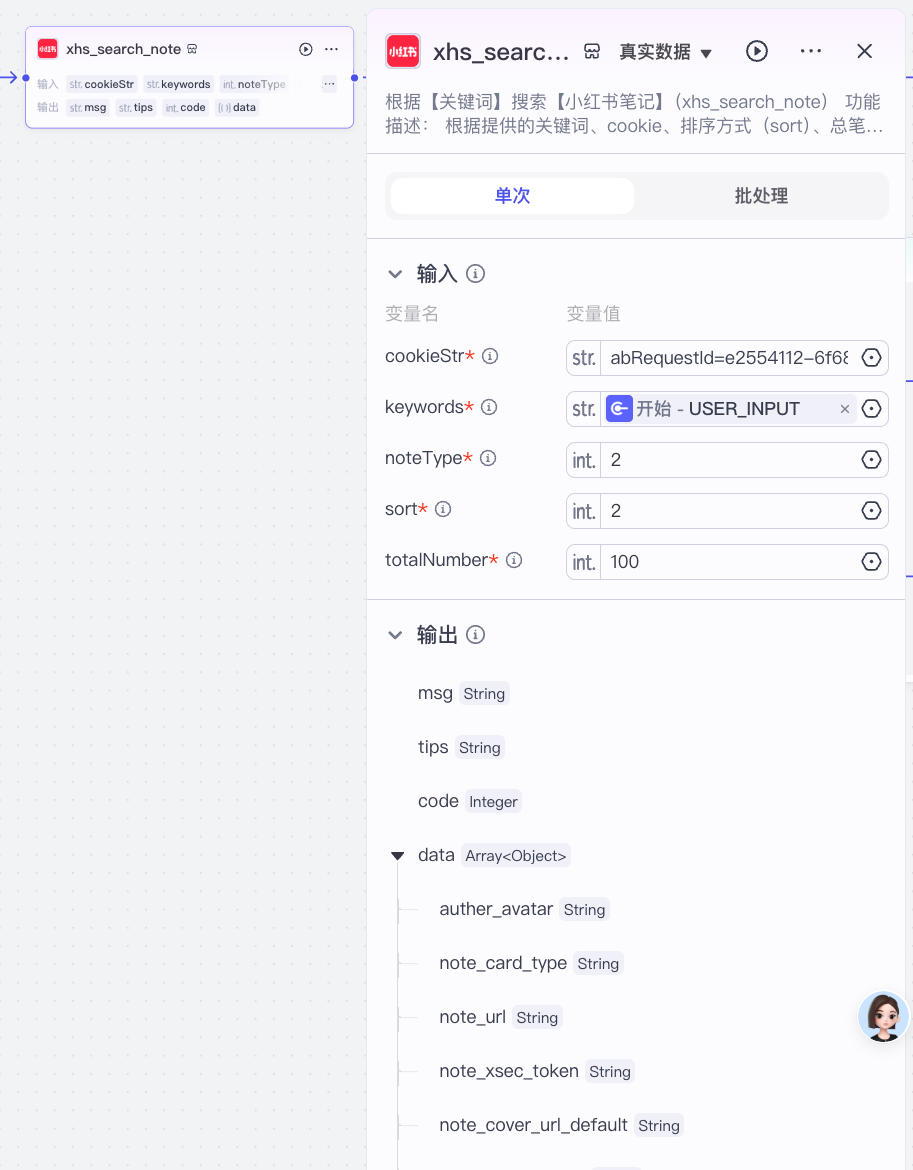Screen dimensions: 913x1170
Task: Show info for the 输出 section
Action: click(x=475, y=635)
